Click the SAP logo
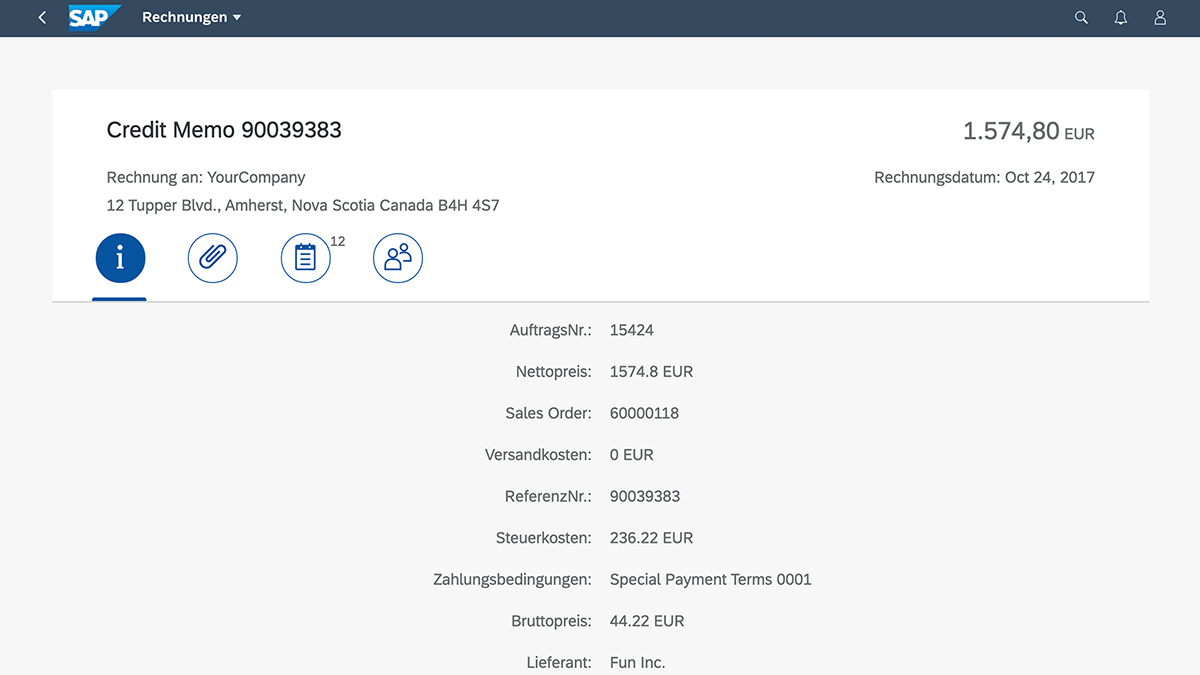 [x=94, y=18]
